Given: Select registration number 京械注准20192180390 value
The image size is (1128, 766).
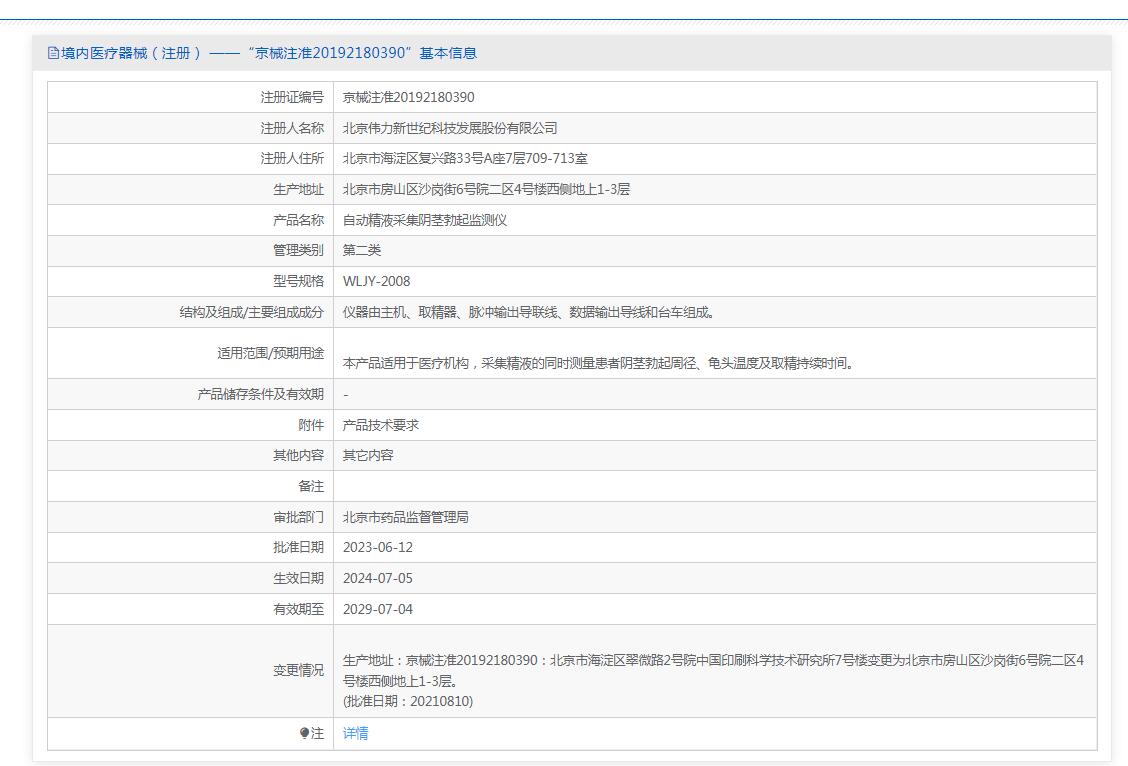Looking at the screenshot, I should (x=409, y=97).
